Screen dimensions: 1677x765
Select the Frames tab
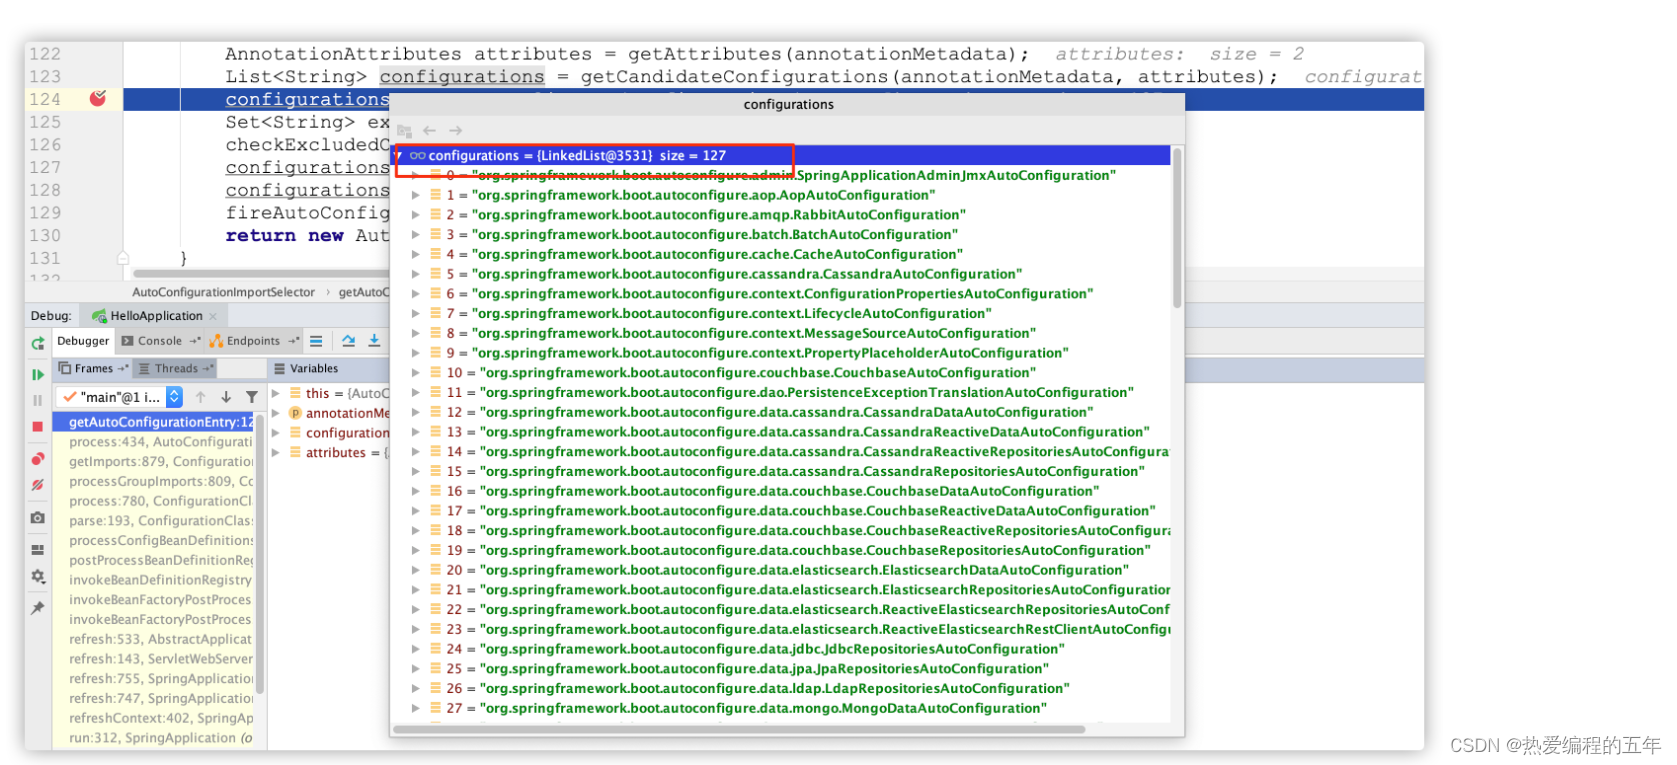(93, 369)
